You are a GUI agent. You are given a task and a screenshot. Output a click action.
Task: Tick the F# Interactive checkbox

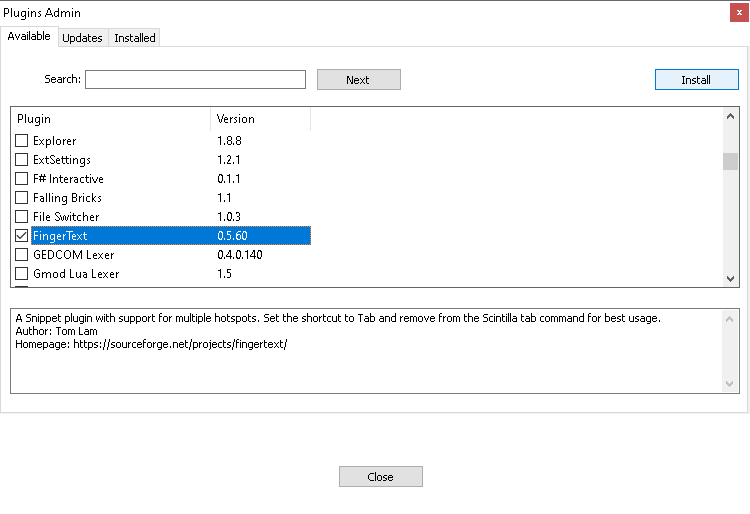coord(22,178)
